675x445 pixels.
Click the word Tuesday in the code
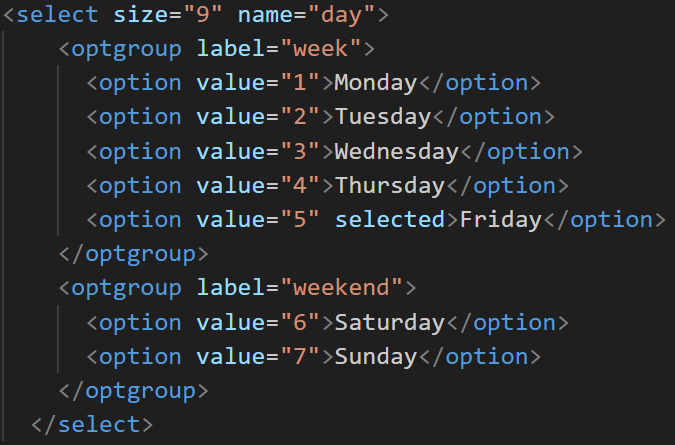(x=382, y=117)
